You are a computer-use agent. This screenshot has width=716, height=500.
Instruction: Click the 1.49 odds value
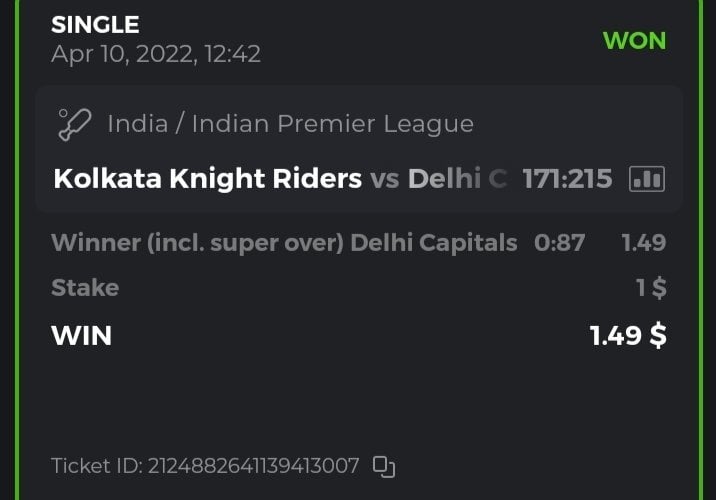[x=643, y=242]
